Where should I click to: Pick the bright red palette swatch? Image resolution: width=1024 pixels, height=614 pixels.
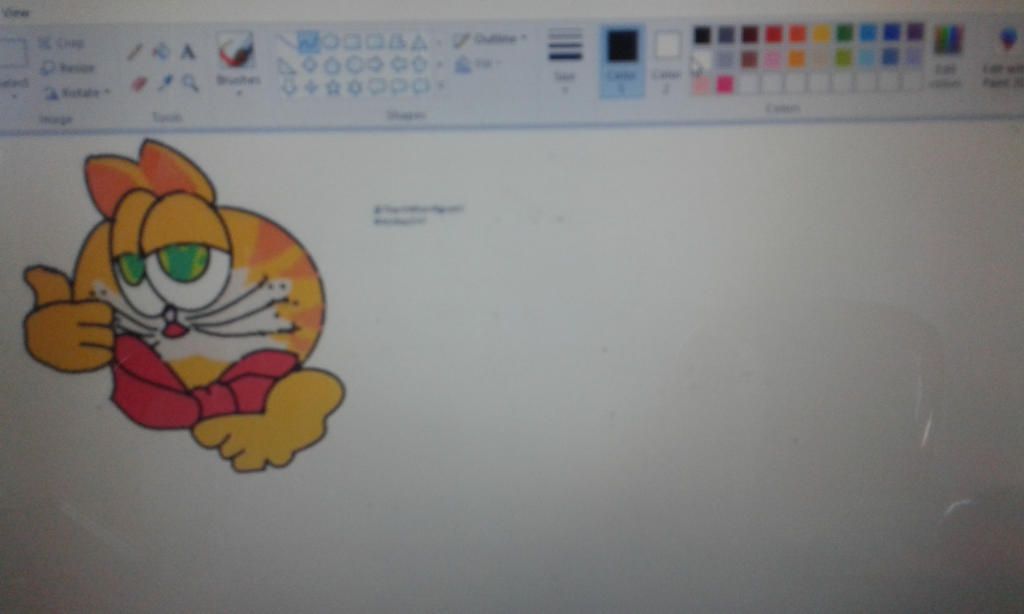pos(774,34)
